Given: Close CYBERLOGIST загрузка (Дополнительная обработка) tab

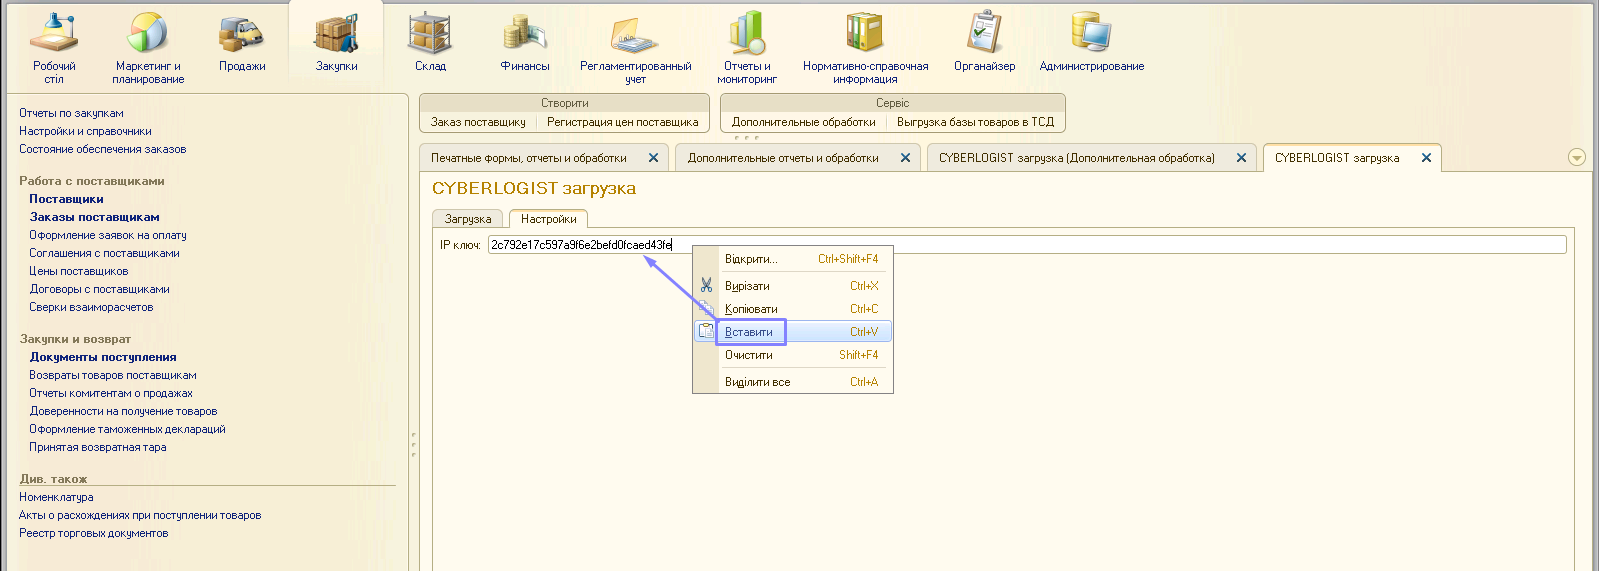Looking at the screenshot, I should pyautogui.click(x=1241, y=158).
